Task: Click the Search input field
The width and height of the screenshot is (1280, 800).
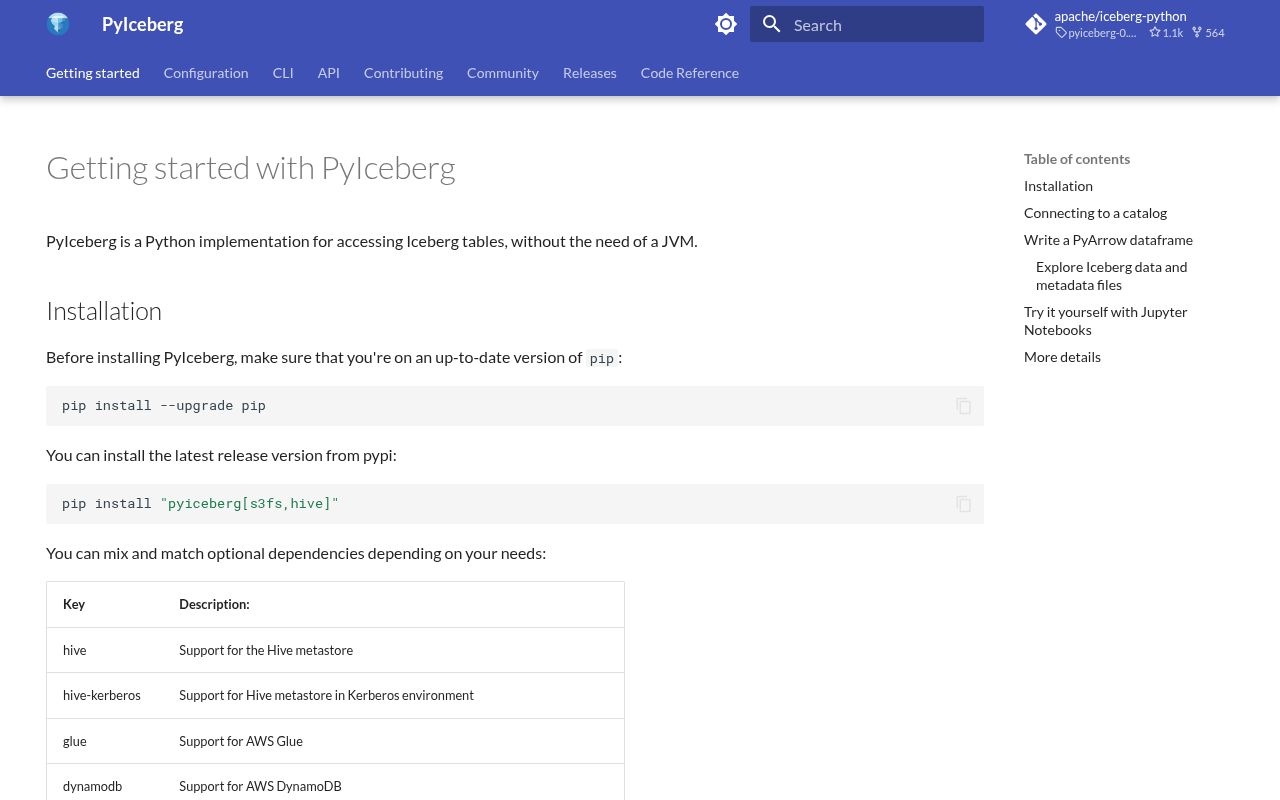Action: coord(867,24)
